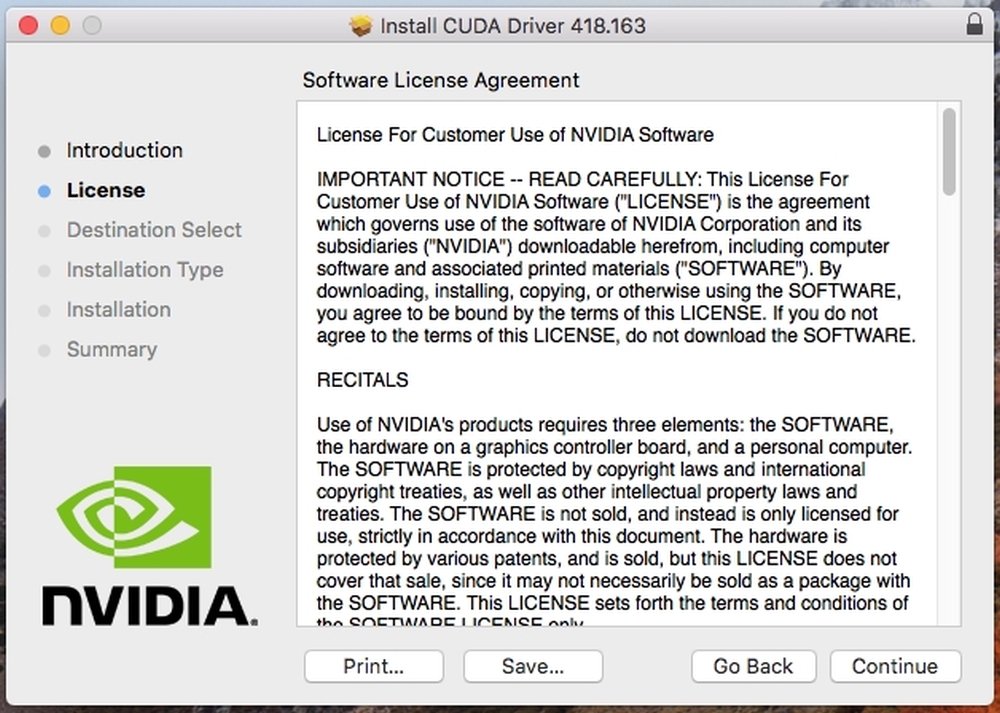Click the license text scrollbar thumb
Viewport: 1000px width, 713px height.
click(949, 152)
